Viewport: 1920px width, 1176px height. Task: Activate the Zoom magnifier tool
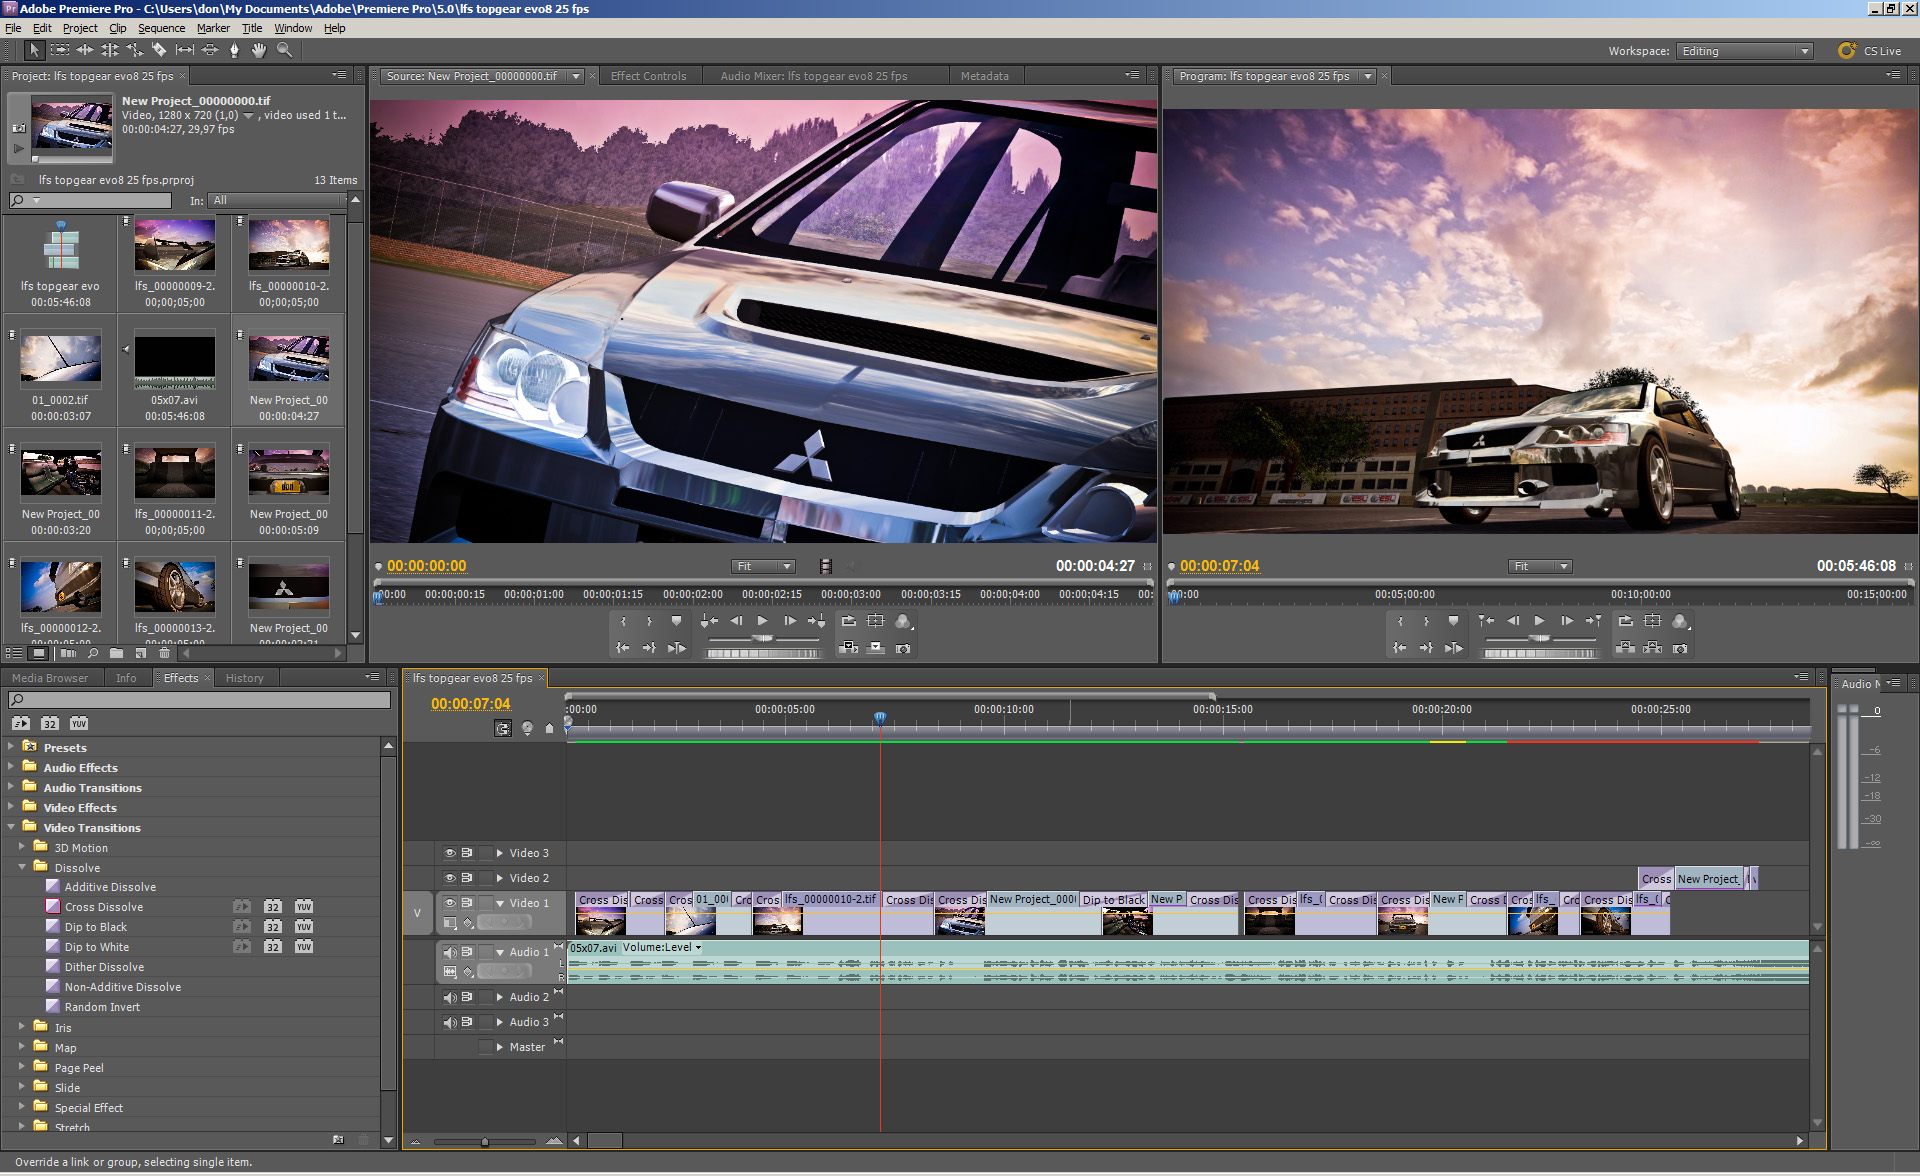284,50
